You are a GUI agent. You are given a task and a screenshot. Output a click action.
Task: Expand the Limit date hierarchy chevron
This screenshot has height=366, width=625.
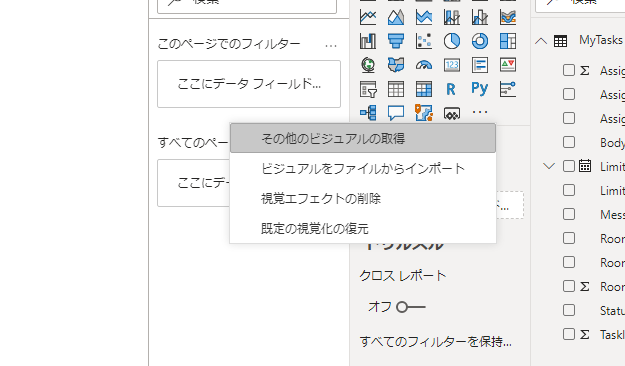549,166
